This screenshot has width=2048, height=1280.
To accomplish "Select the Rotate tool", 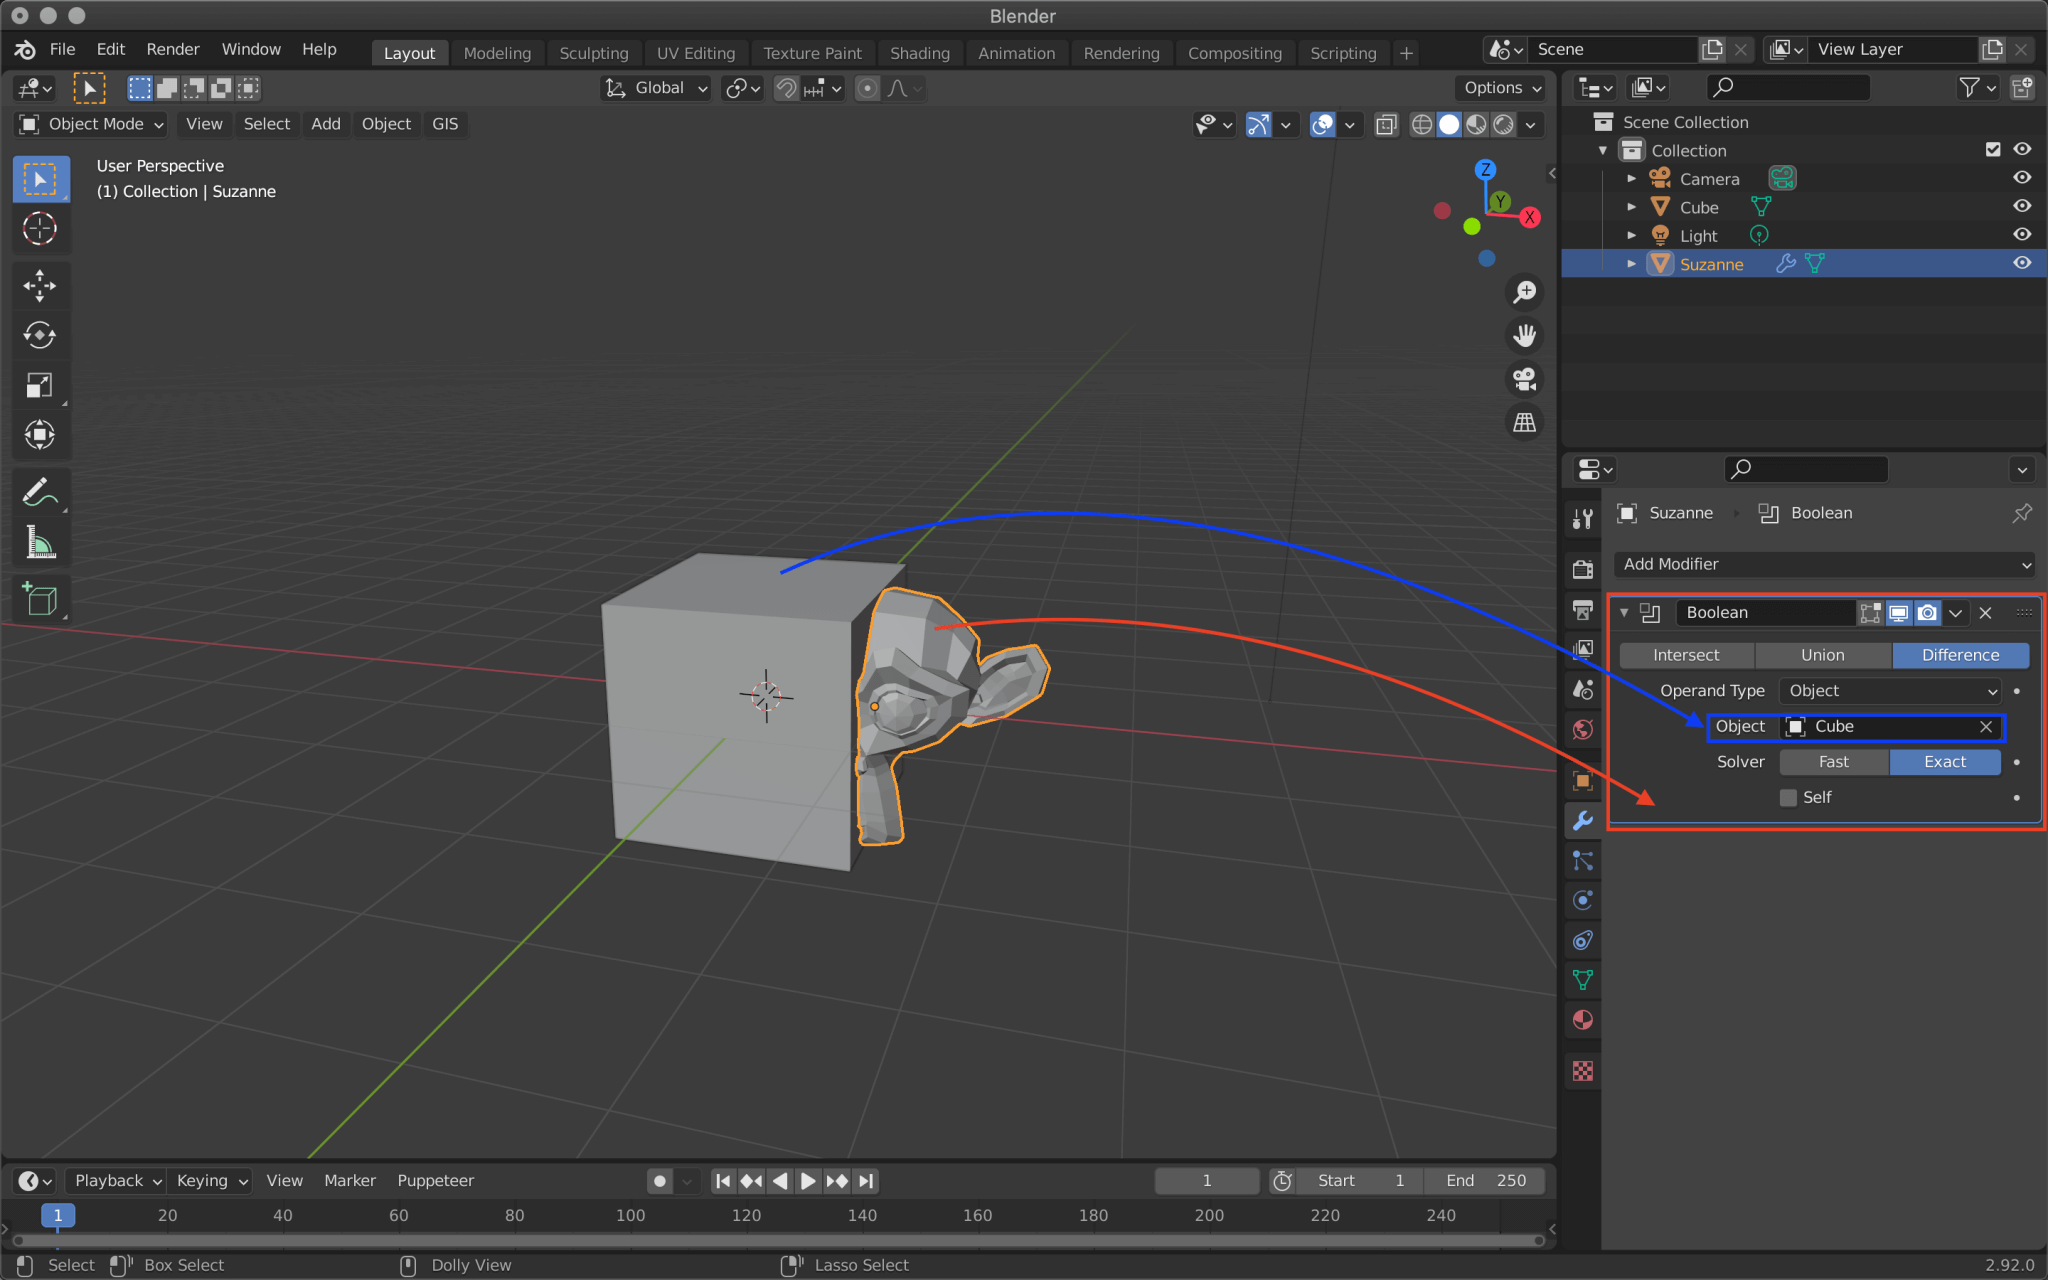I will coord(41,335).
